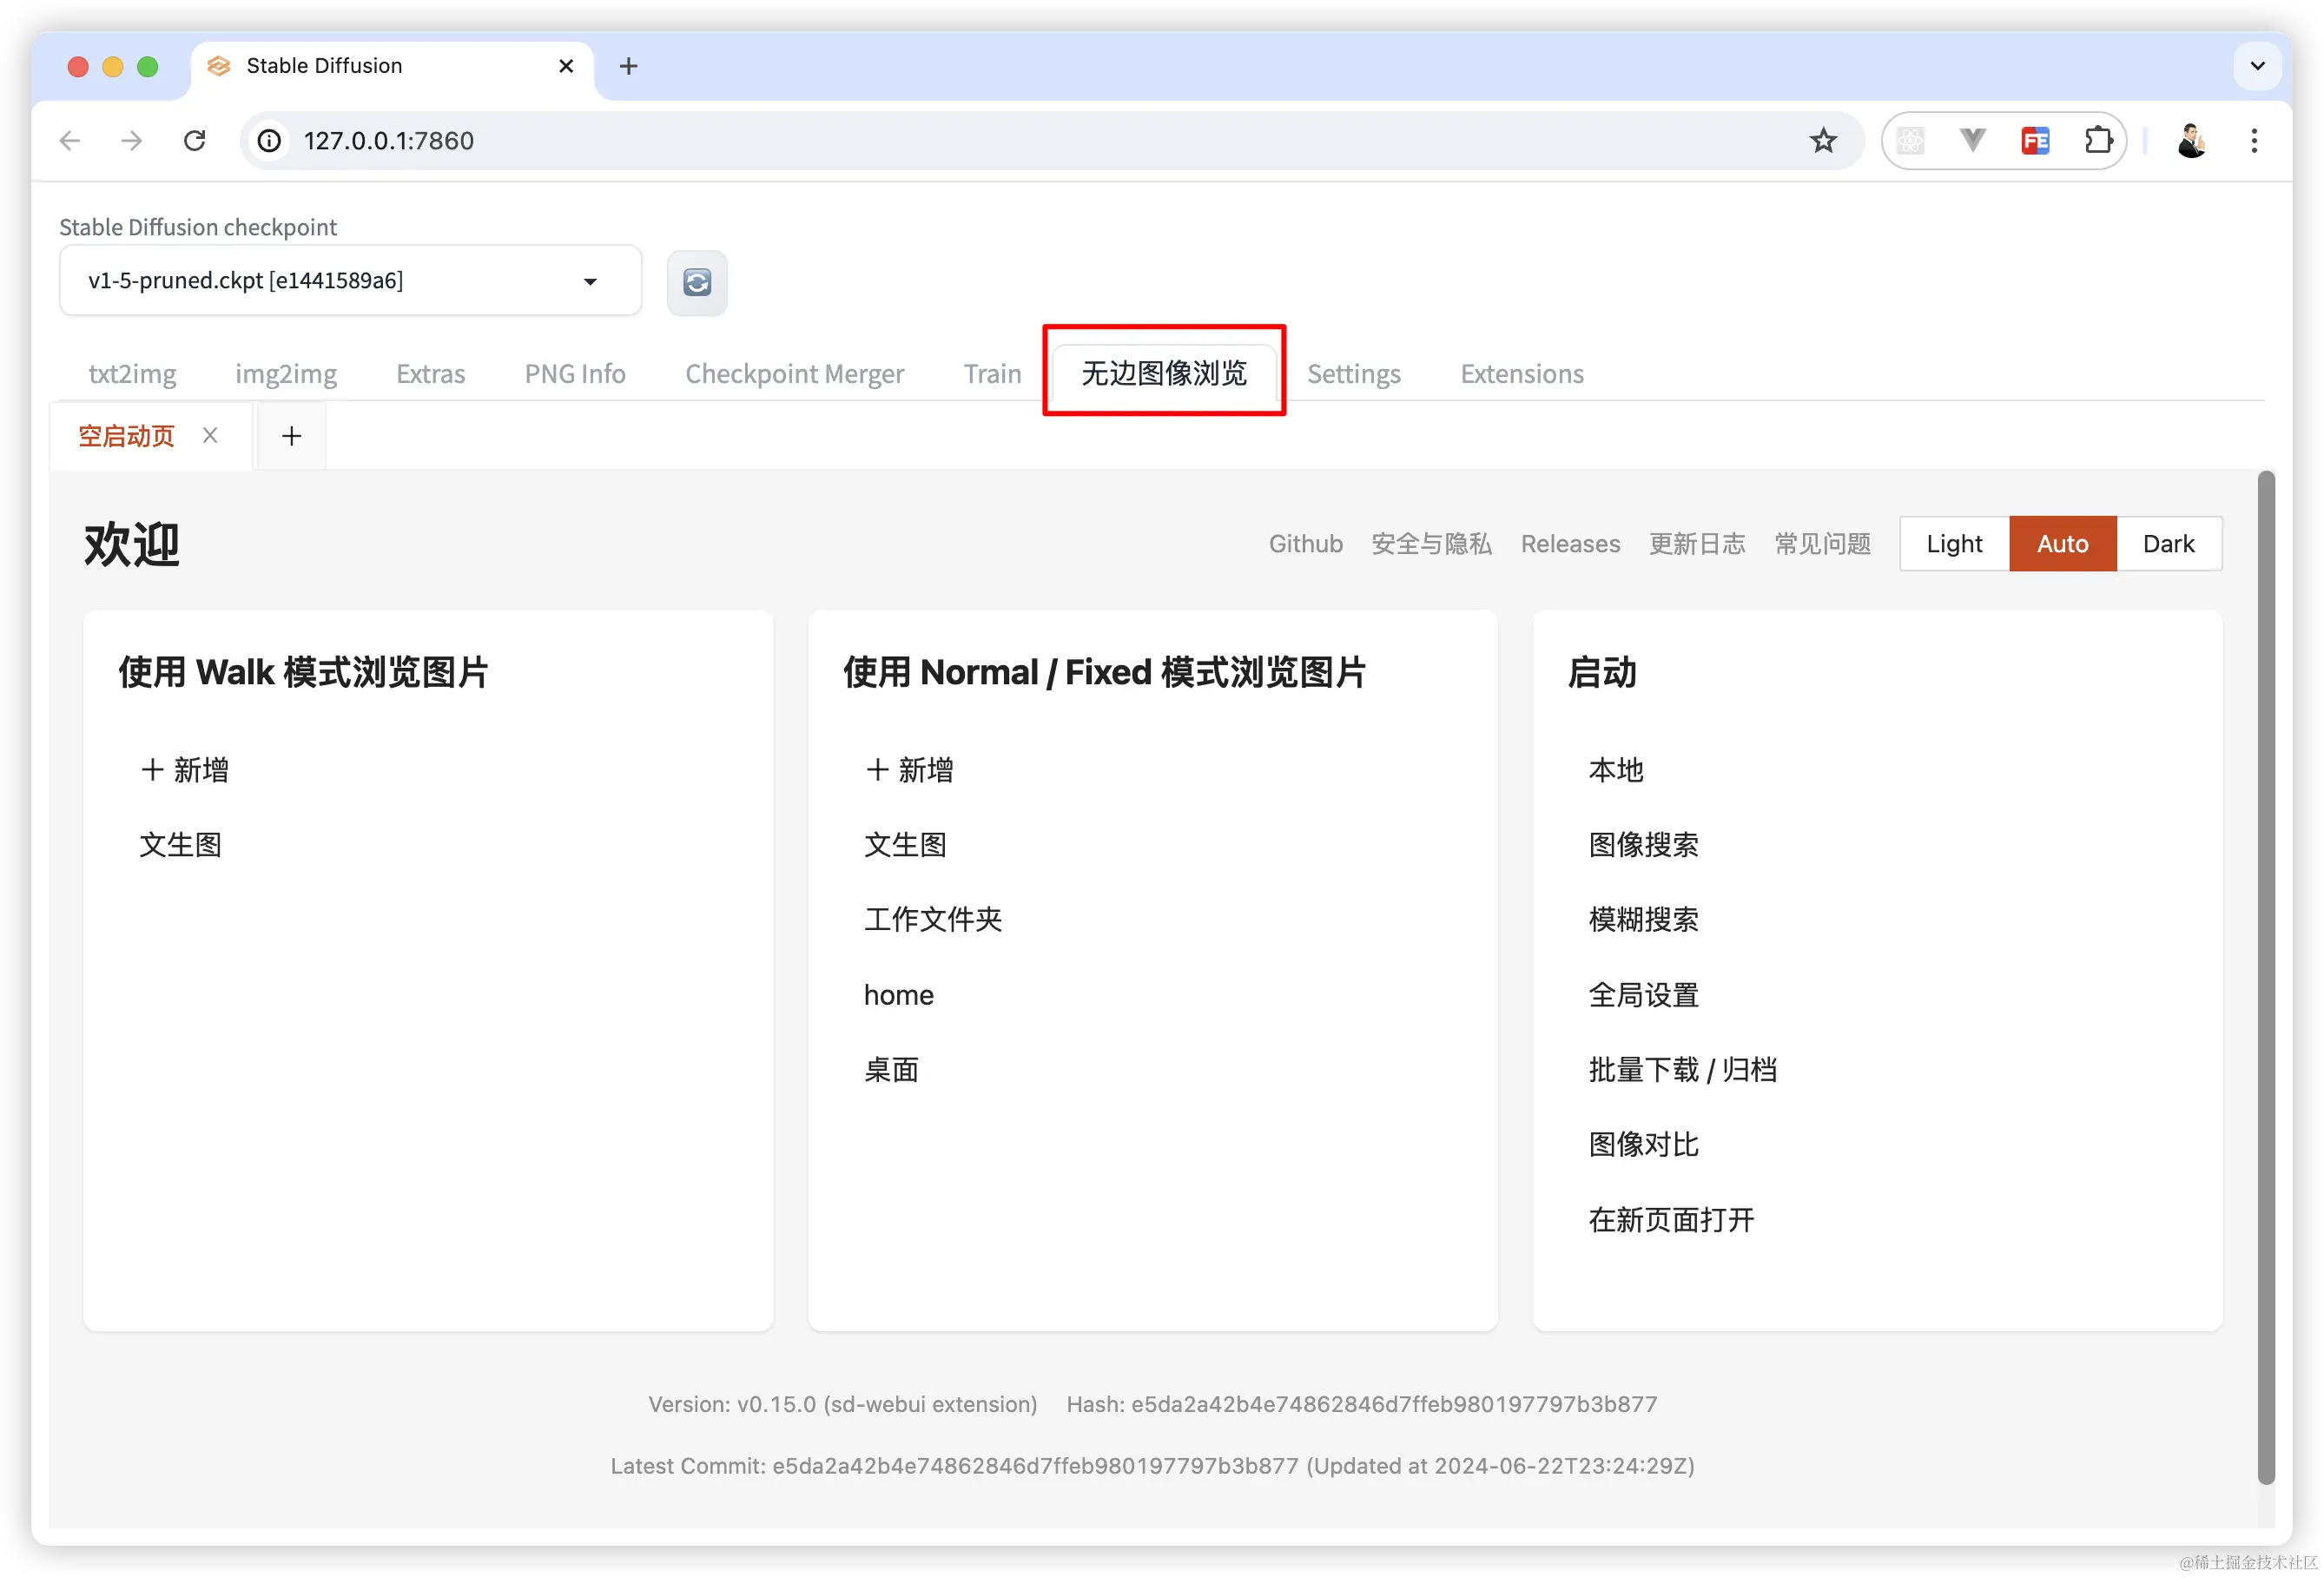Open 桌面 folder entry
The image size is (2324, 1577).
click(891, 1070)
